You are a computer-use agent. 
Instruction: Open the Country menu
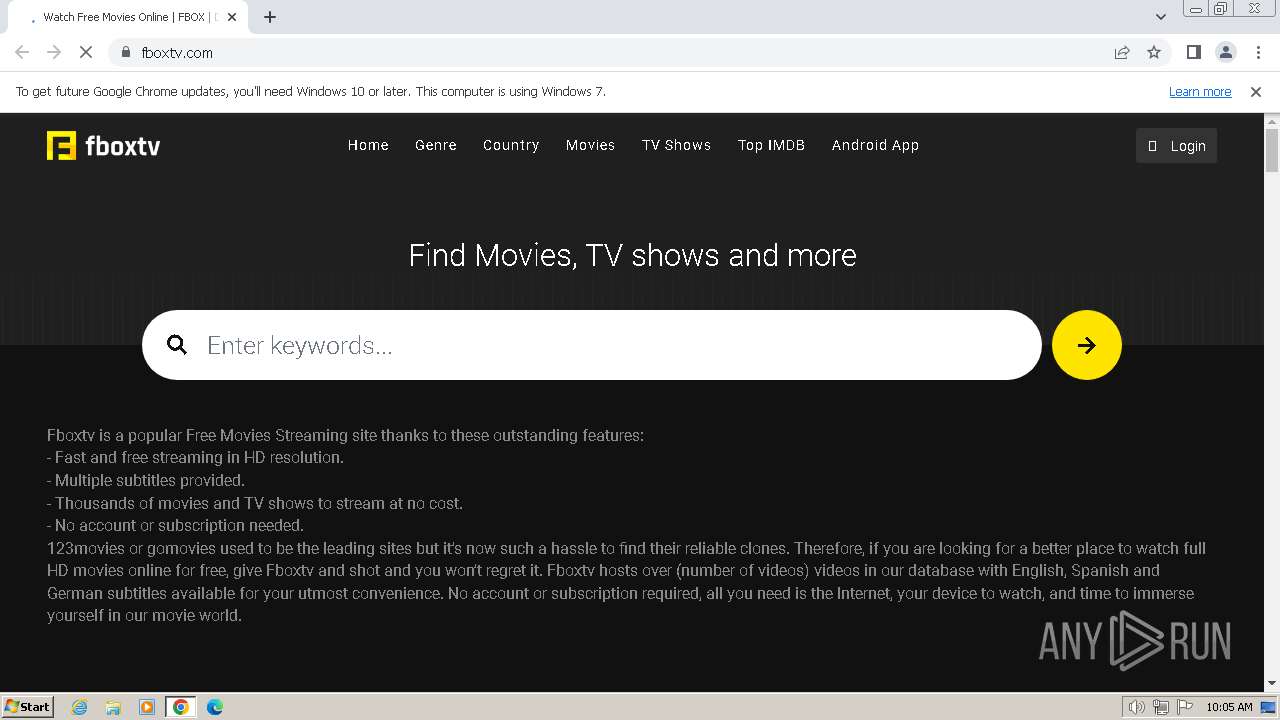(511, 145)
